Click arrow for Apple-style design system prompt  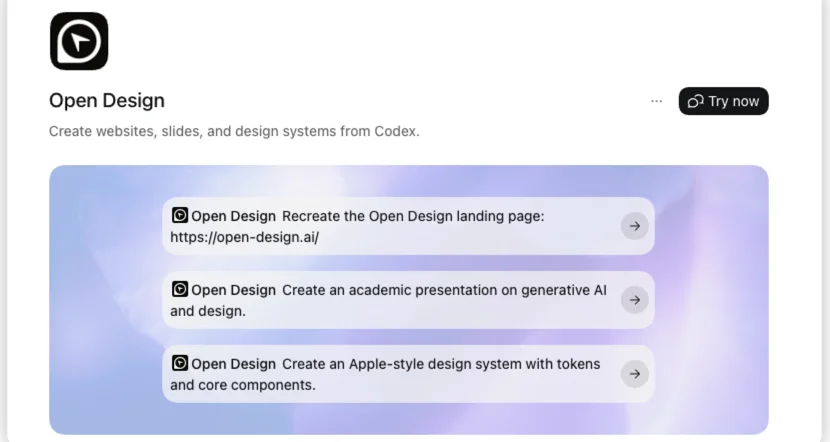point(635,374)
